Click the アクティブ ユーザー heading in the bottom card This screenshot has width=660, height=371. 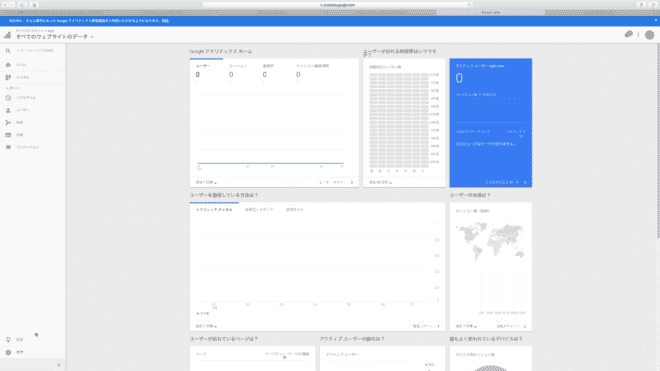tap(342, 355)
